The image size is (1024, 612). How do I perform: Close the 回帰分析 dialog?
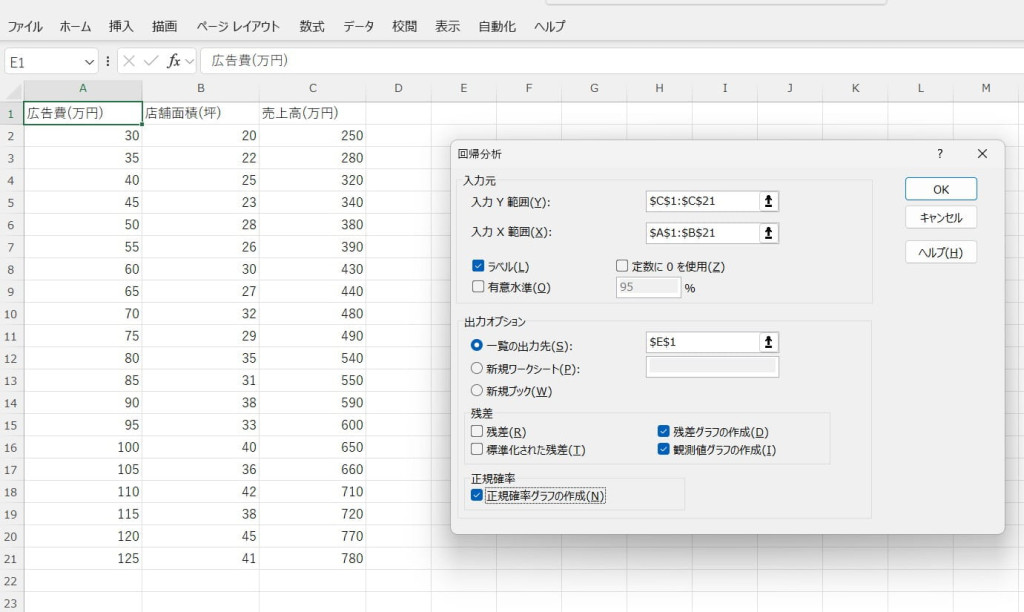(x=982, y=154)
